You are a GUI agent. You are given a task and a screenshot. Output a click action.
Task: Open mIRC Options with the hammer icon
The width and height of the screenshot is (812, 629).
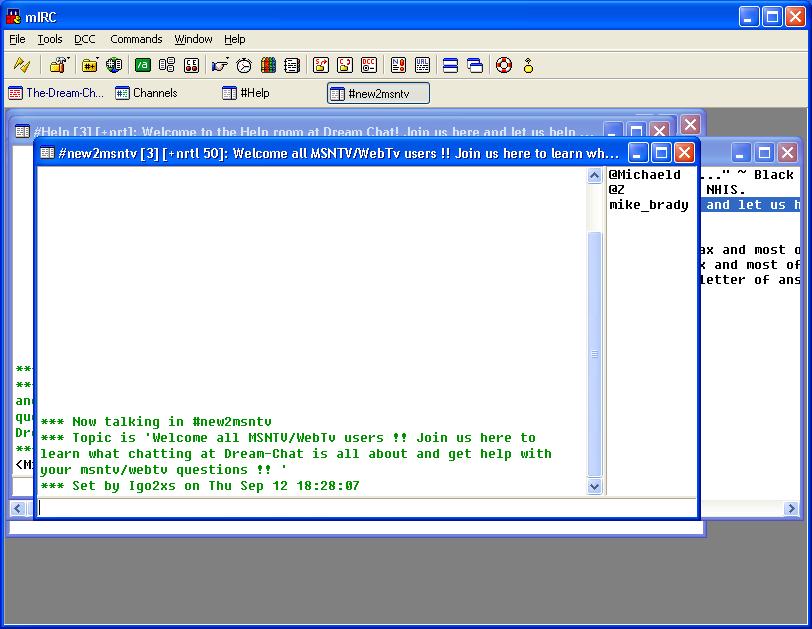coord(59,65)
